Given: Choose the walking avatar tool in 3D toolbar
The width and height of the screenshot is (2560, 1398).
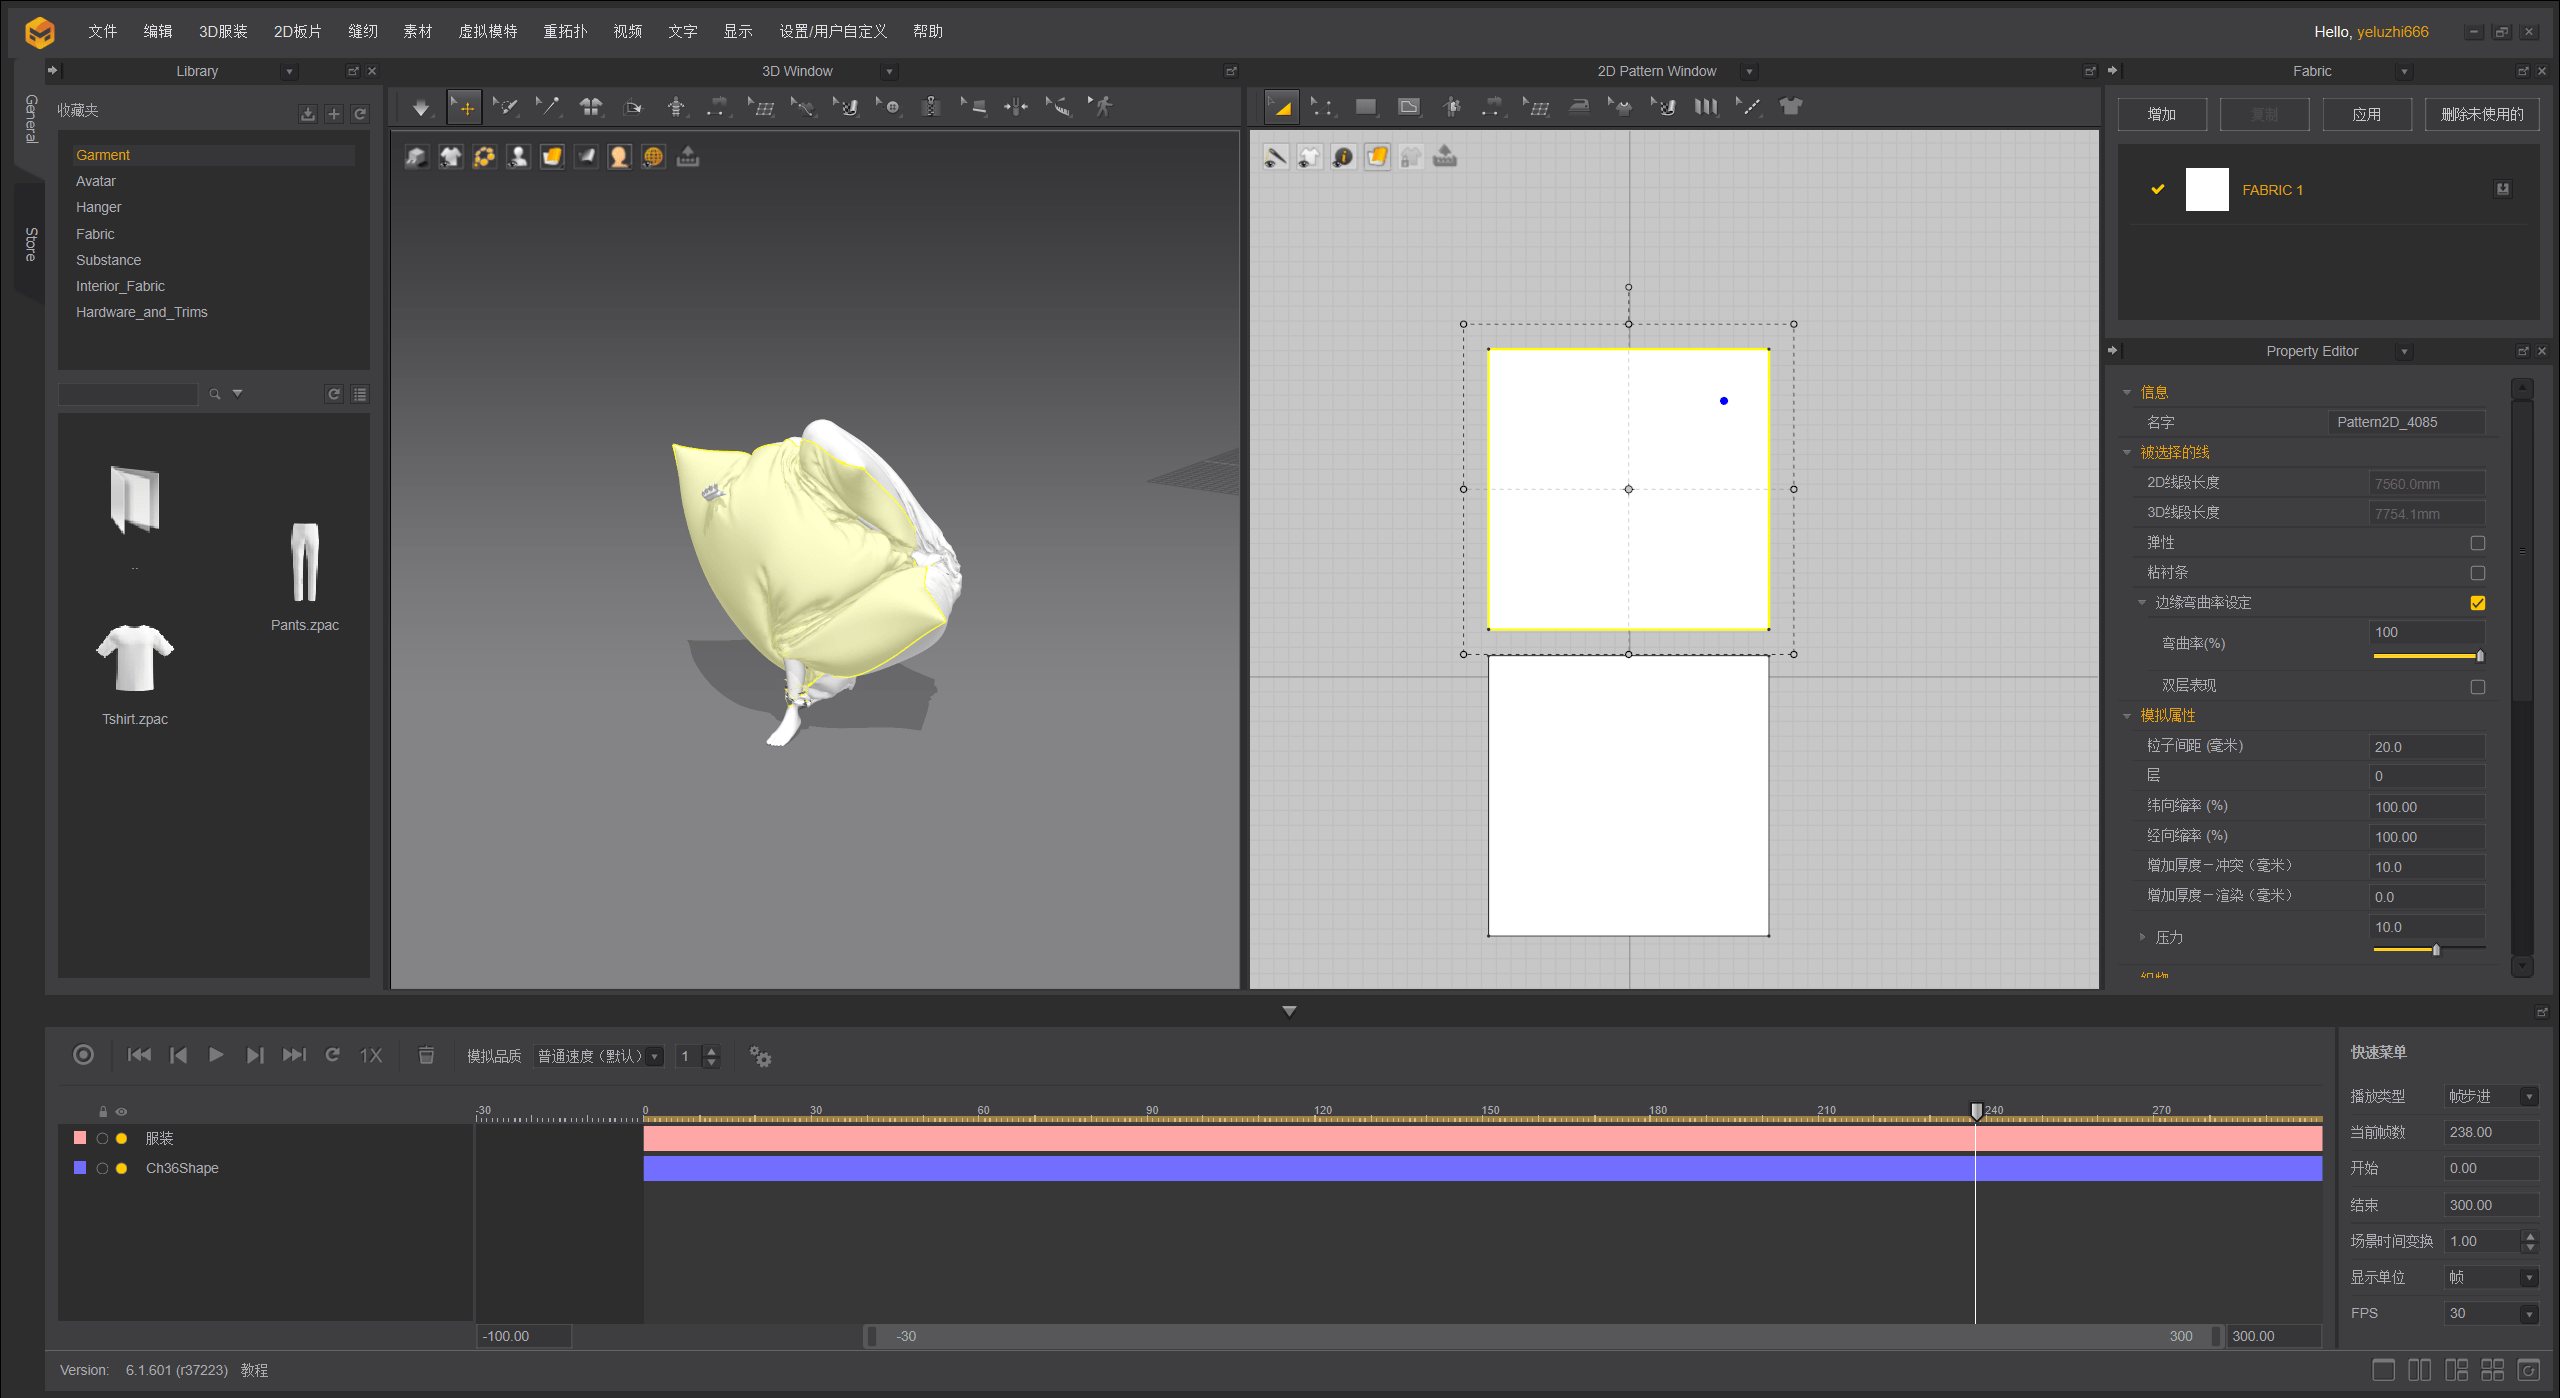Looking at the screenshot, I should coord(1101,107).
